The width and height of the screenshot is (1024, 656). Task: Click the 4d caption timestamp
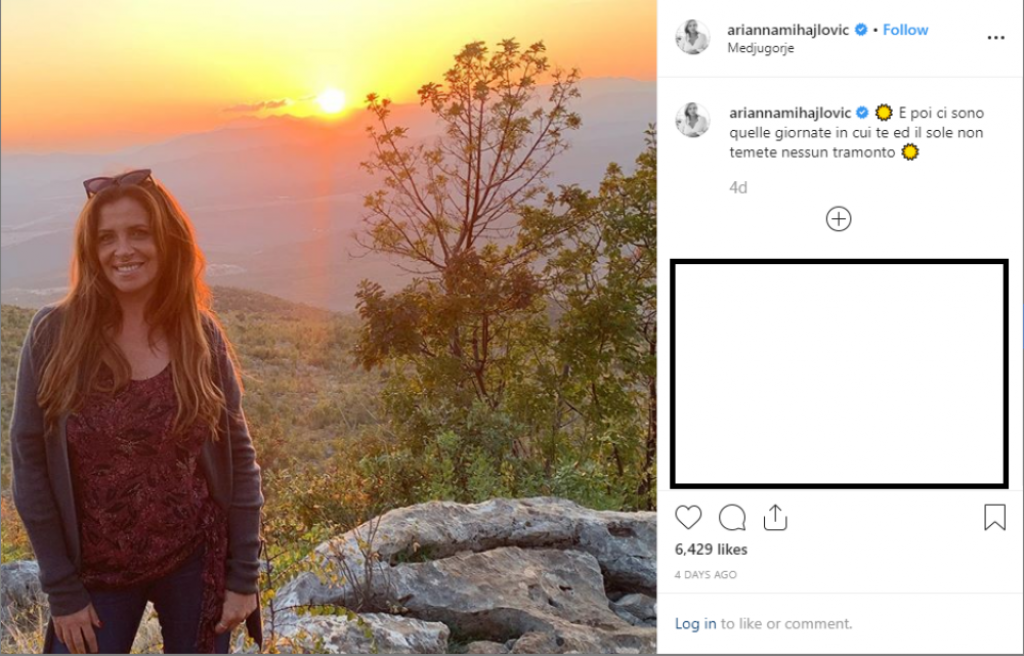pos(738,187)
